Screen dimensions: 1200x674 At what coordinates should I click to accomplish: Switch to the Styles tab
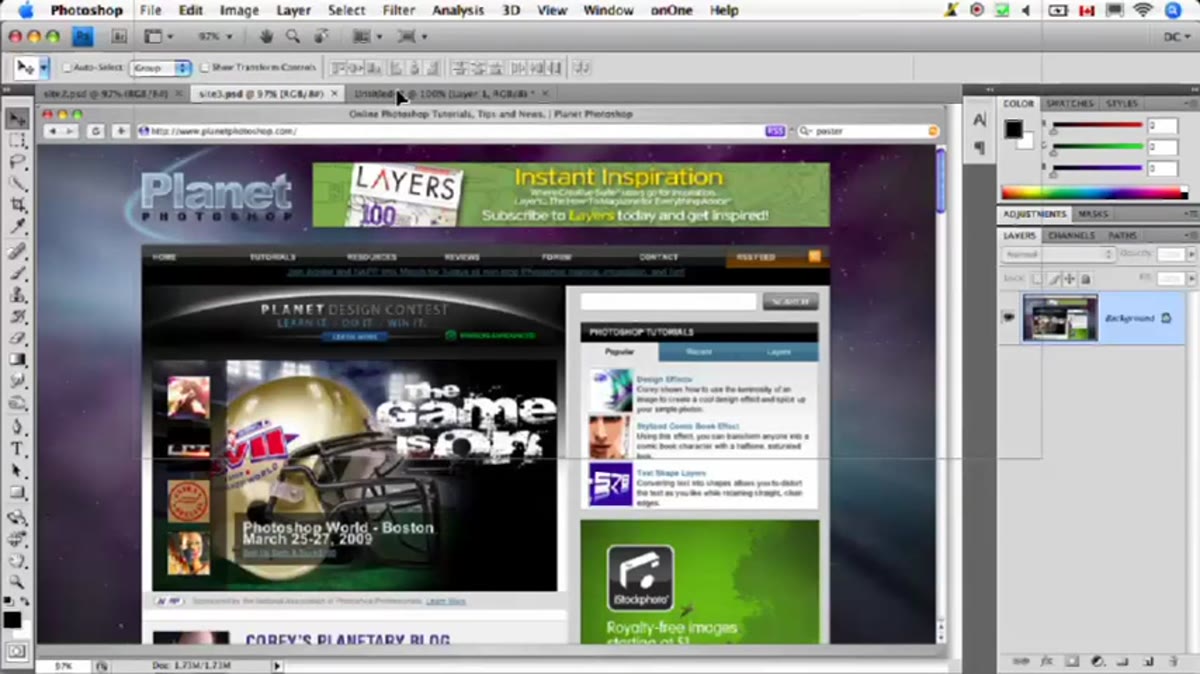click(x=1122, y=103)
